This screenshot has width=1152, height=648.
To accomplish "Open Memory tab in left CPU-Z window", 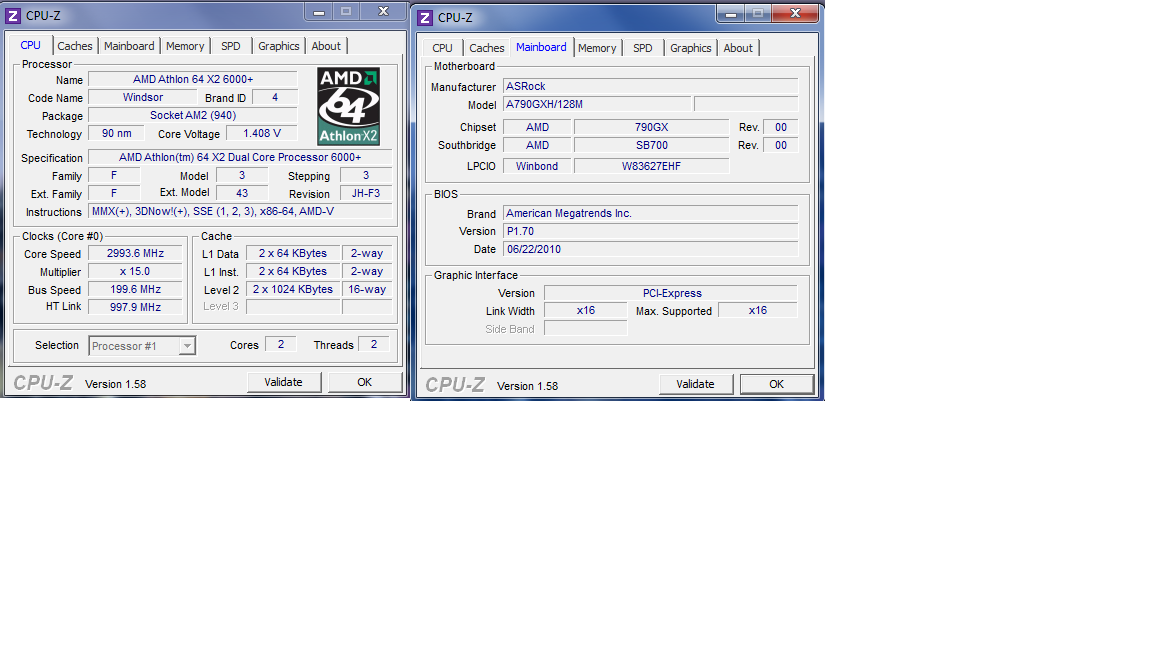I will [x=185, y=46].
